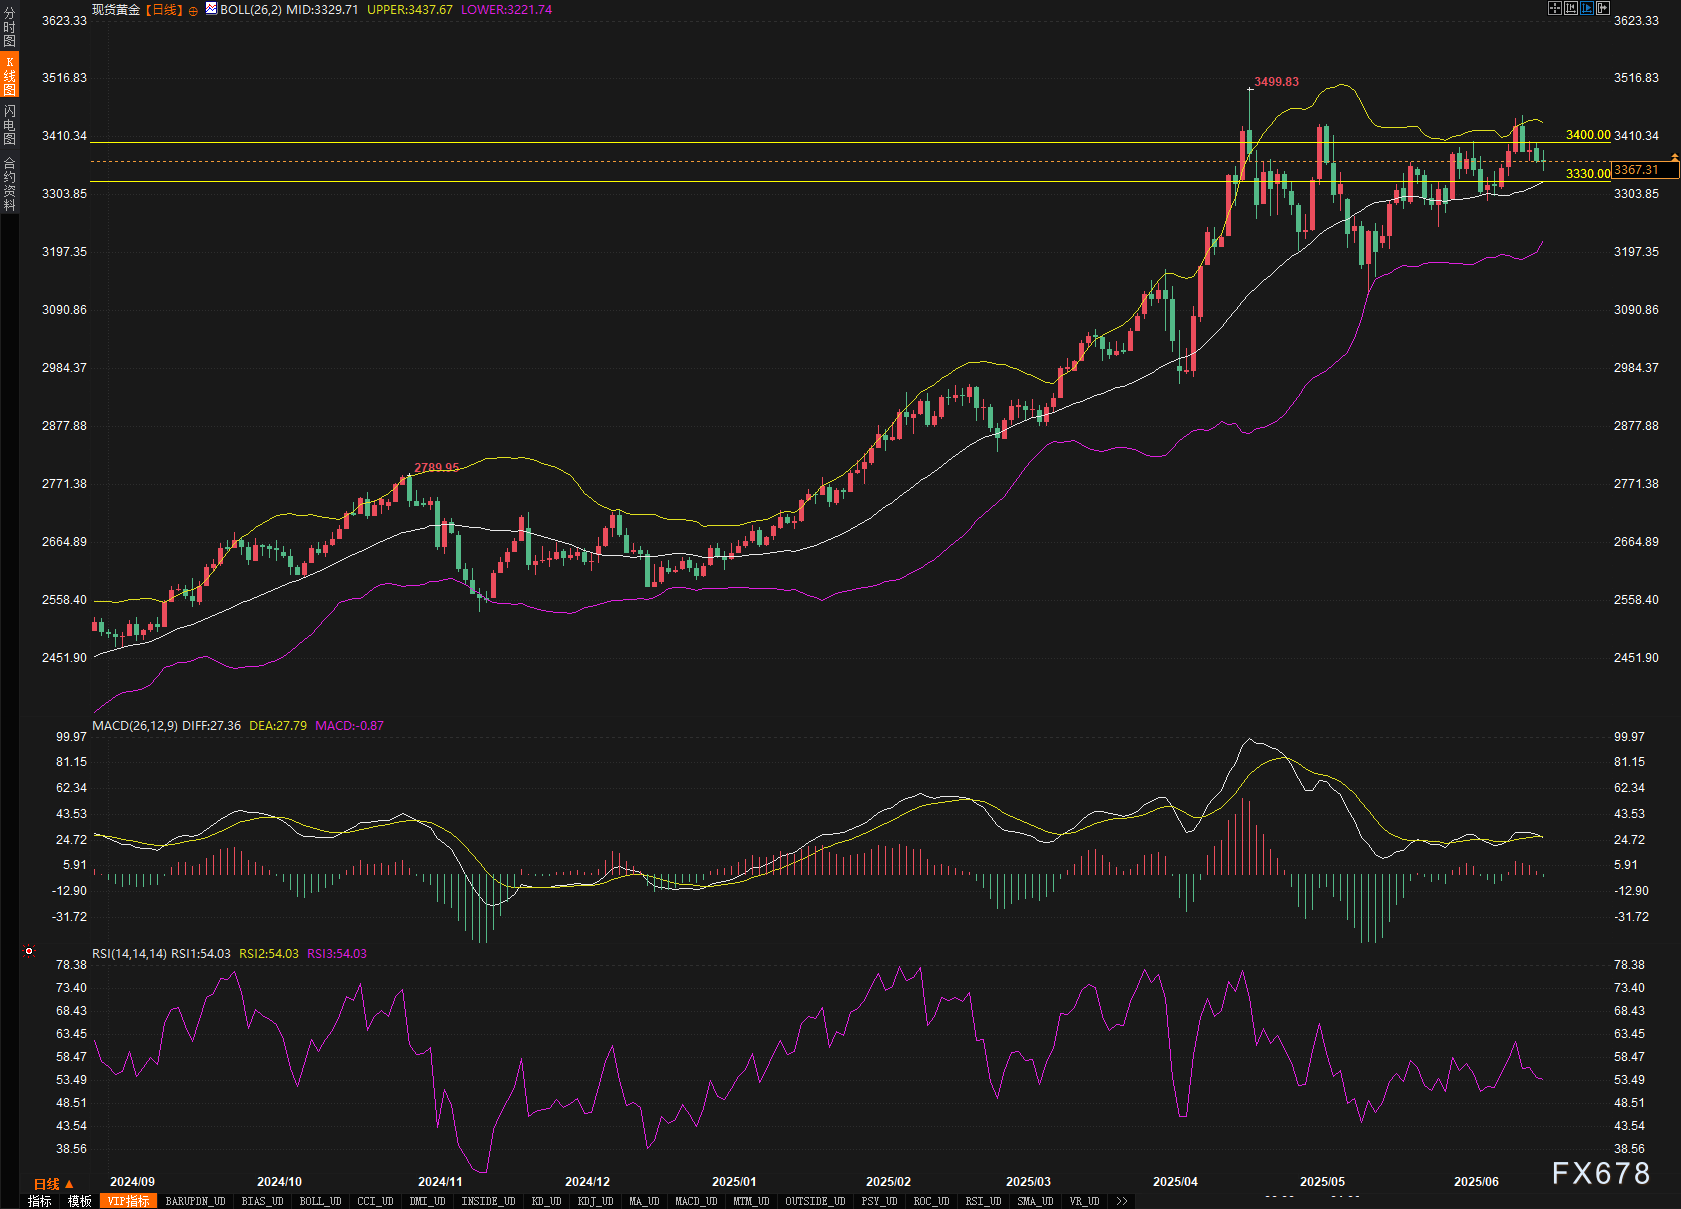Open the 模板 tab at the bottom
The height and width of the screenshot is (1209, 1681).
tap(79, 1201)
